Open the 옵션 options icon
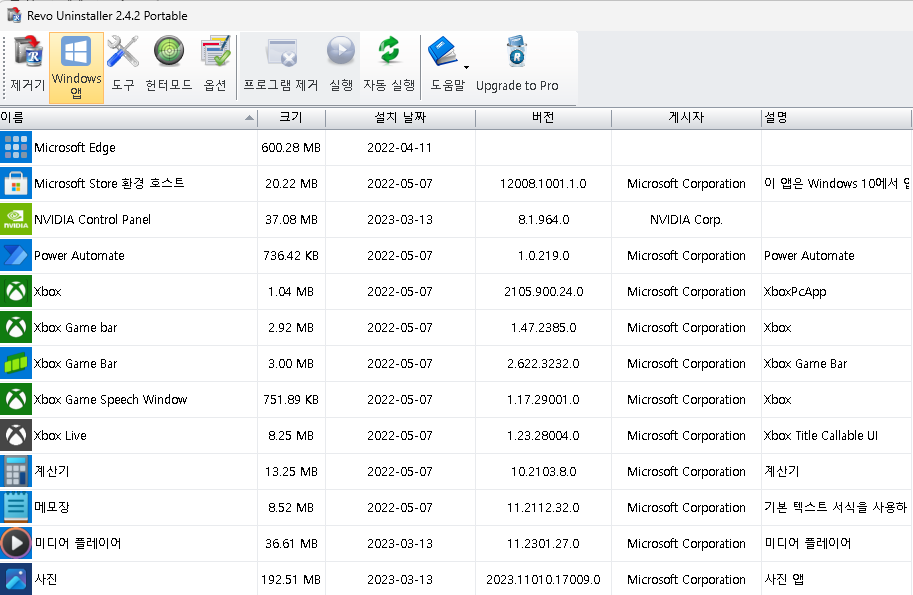The image size is (913, 595). (x=215, y=64)
